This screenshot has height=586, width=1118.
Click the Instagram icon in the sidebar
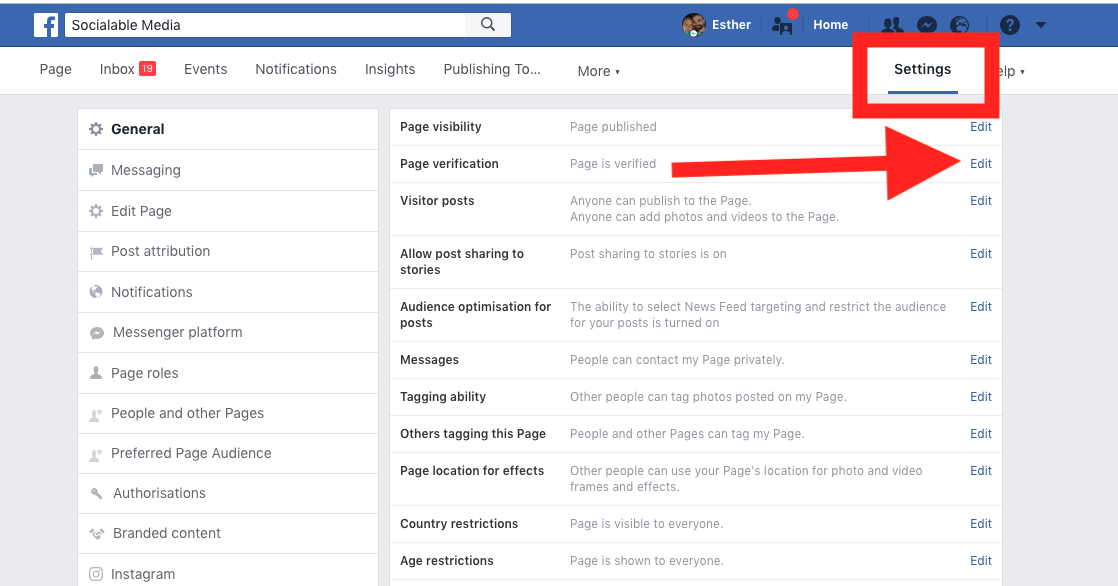[95, 573]
